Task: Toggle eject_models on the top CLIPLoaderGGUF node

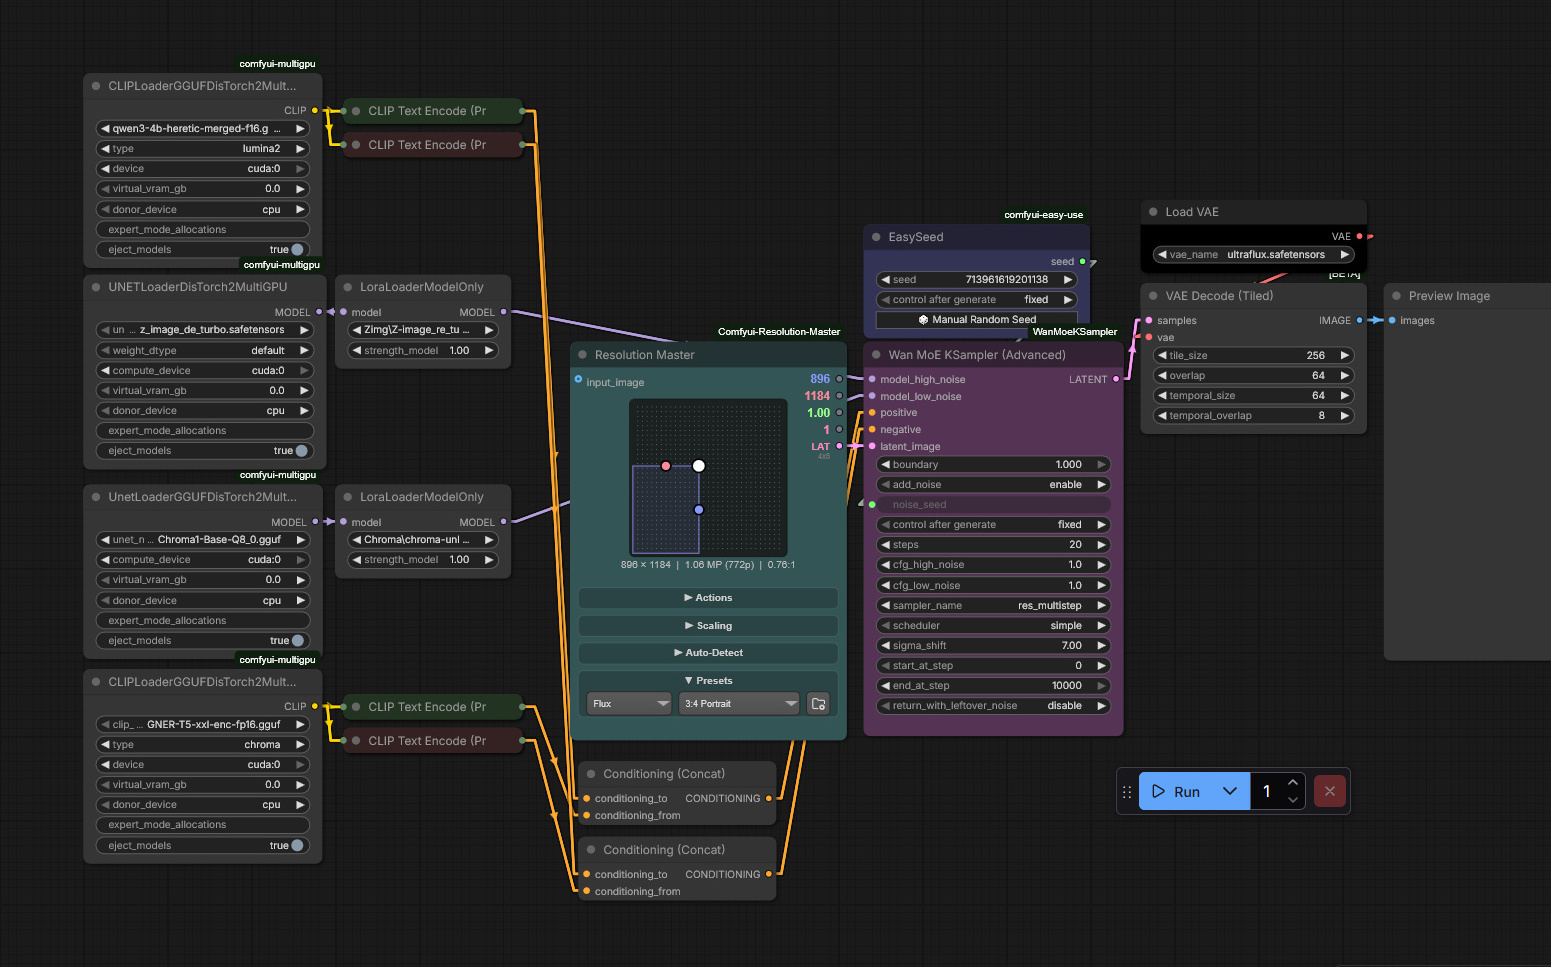Action: 297,250
